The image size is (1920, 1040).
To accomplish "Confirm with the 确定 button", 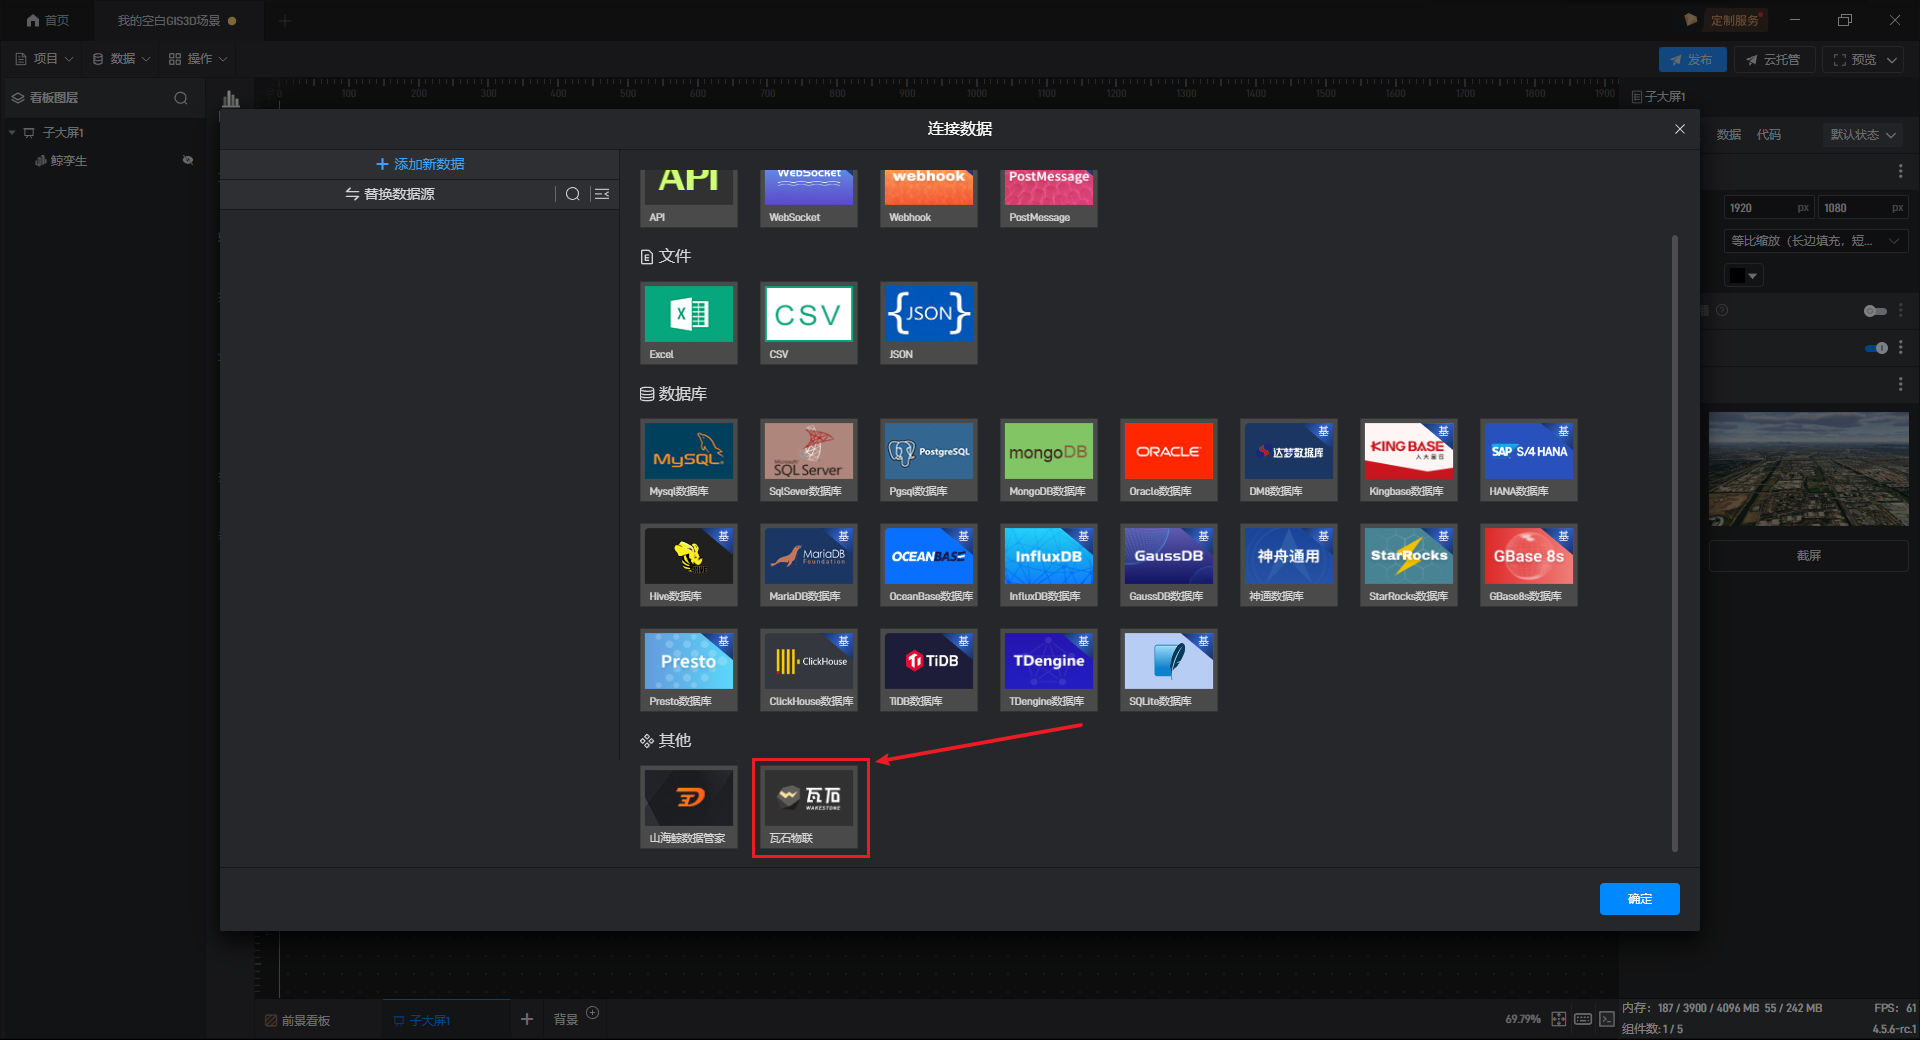I will pos(1640,899).
